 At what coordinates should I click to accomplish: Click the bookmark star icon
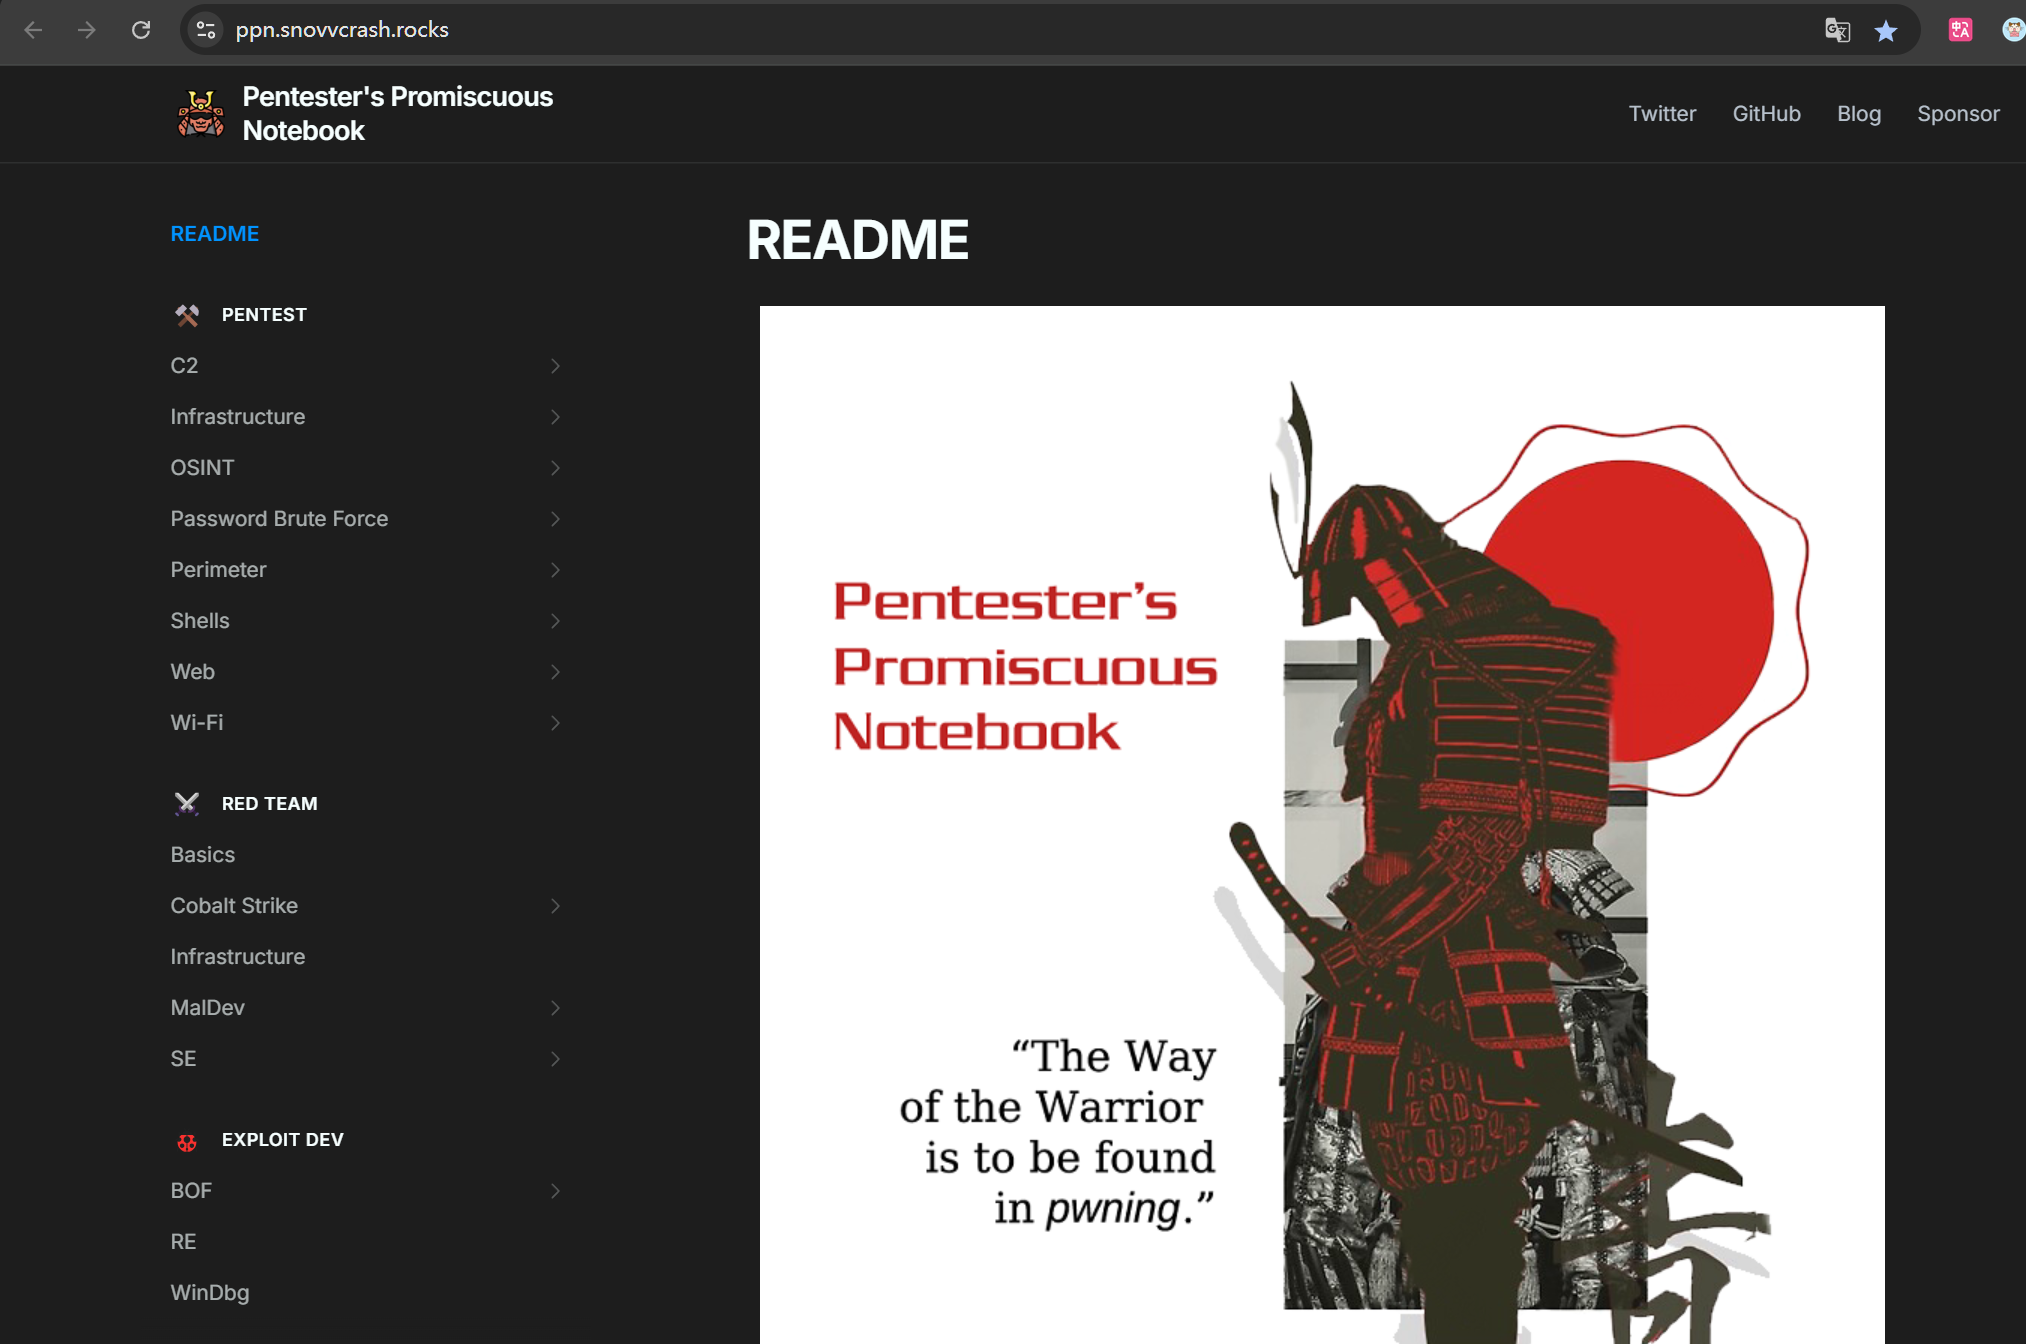(1886, 31)
